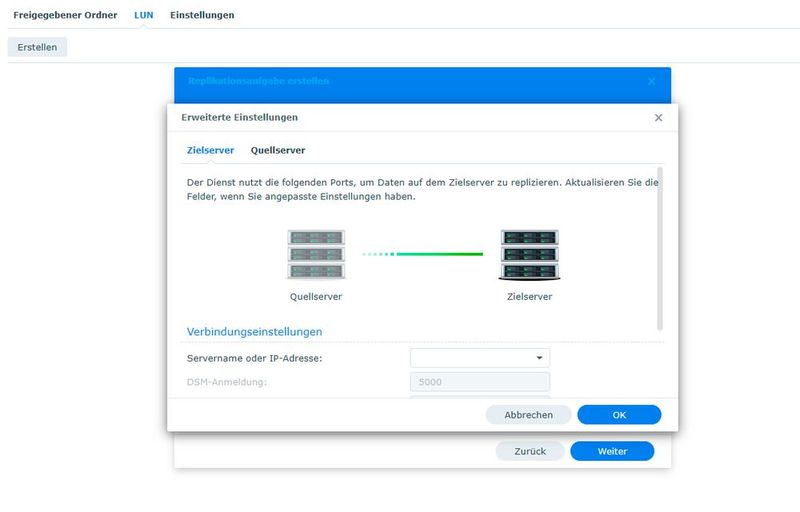
Task: Click the Erstellen button
Action: 37,47
